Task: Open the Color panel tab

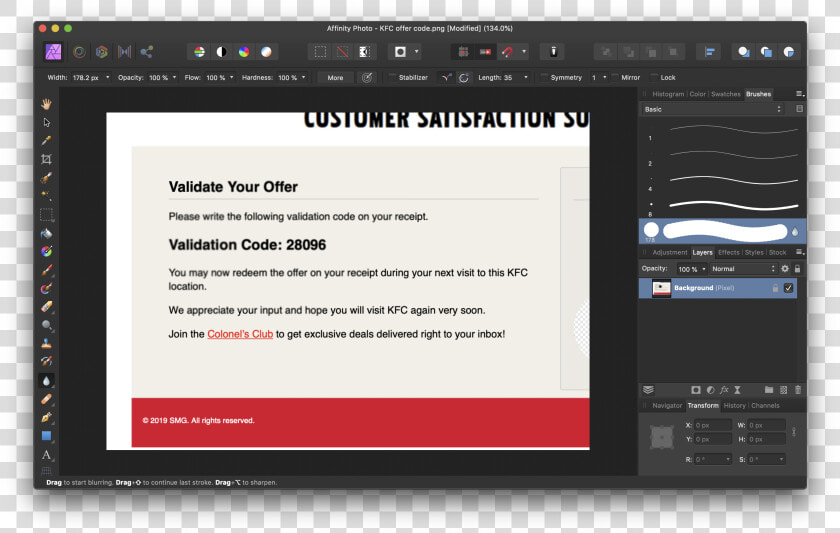Action: (x=698, y=94)
